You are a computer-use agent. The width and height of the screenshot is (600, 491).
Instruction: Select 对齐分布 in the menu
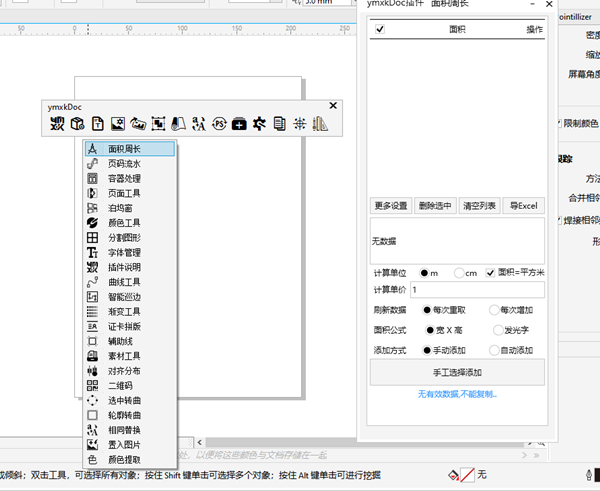130,371
